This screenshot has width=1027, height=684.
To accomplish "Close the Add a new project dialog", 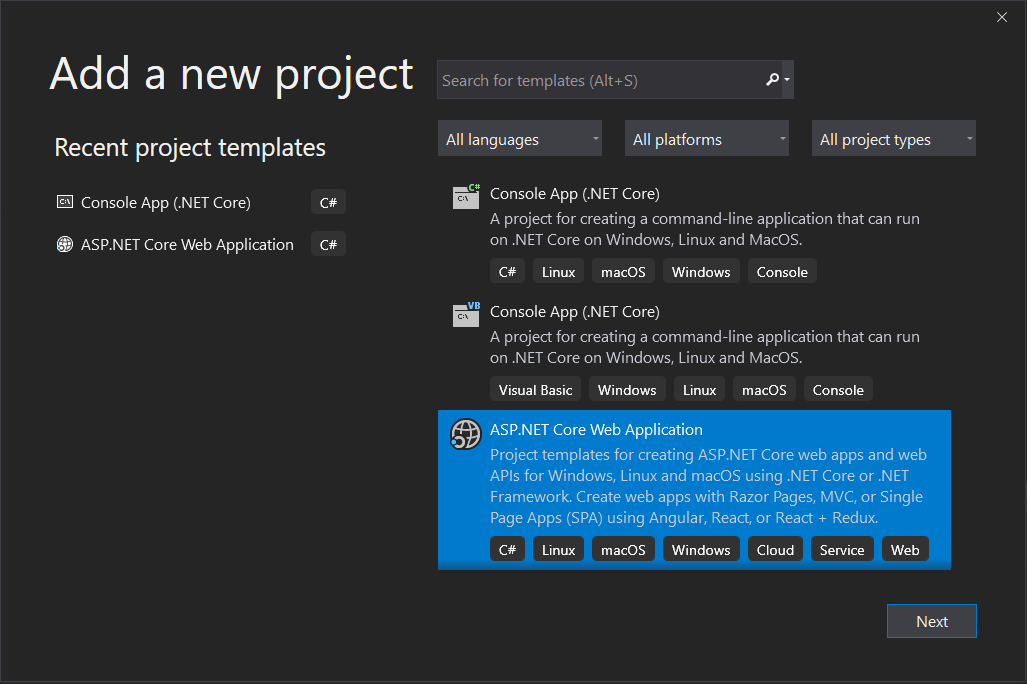I will click(1001, 17).
